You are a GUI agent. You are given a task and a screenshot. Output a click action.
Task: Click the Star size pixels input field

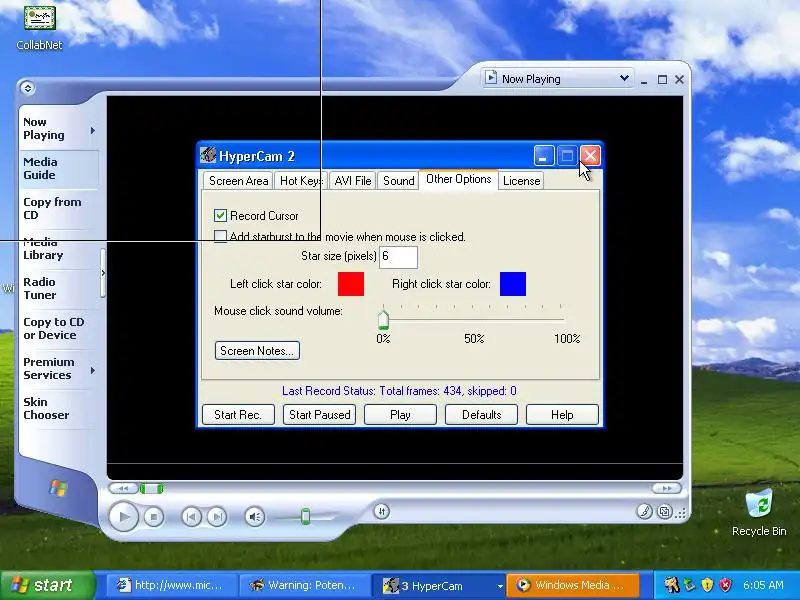point(398,257)
